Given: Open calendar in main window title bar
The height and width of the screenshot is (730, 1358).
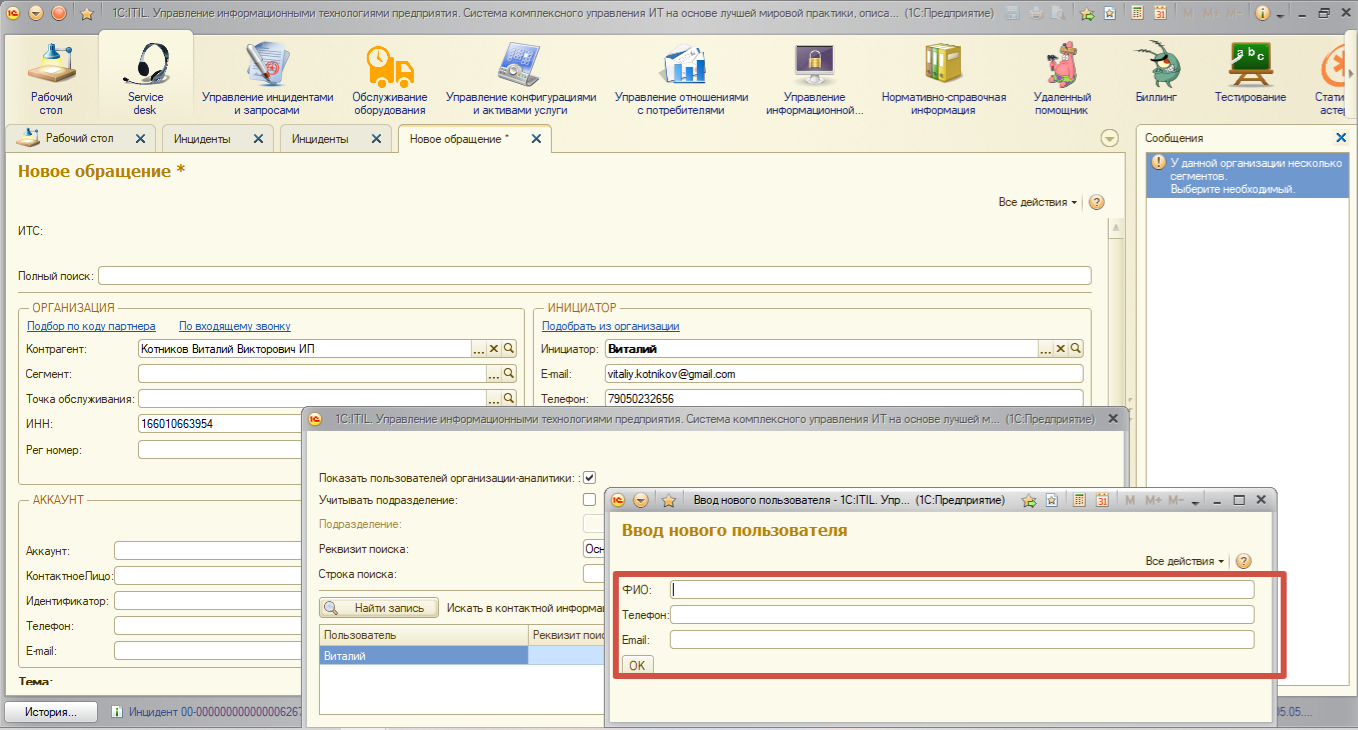Looking at the screenshot, I should pyautogui.click(x=1160, y=13).
